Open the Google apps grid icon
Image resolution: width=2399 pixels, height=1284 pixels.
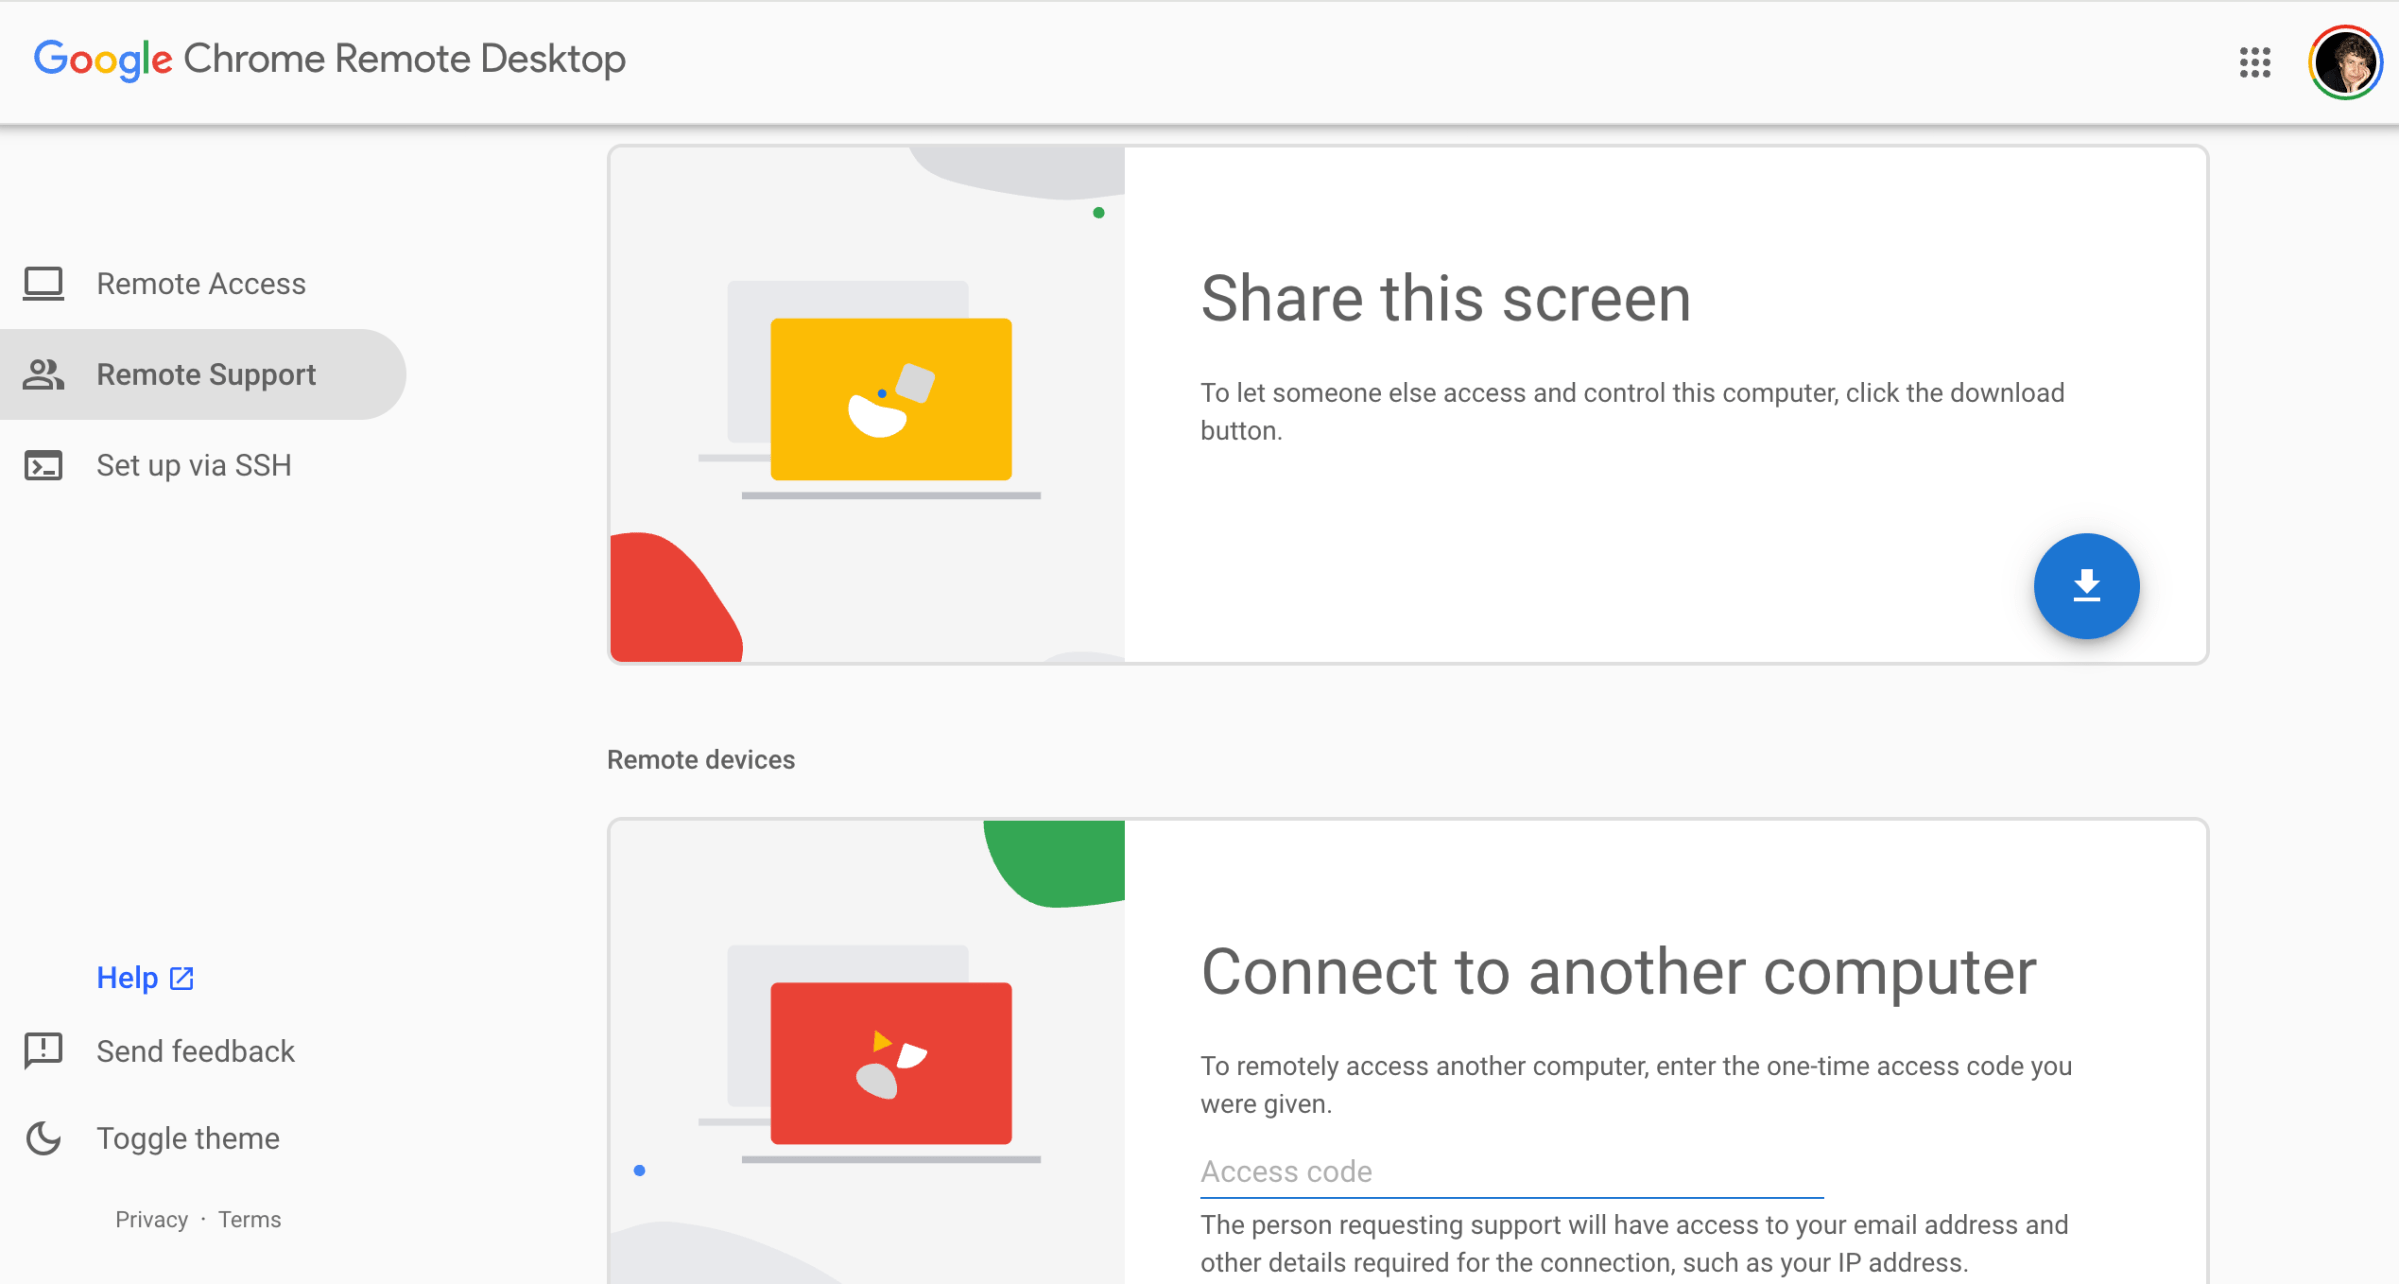(x=2255, y=62)
